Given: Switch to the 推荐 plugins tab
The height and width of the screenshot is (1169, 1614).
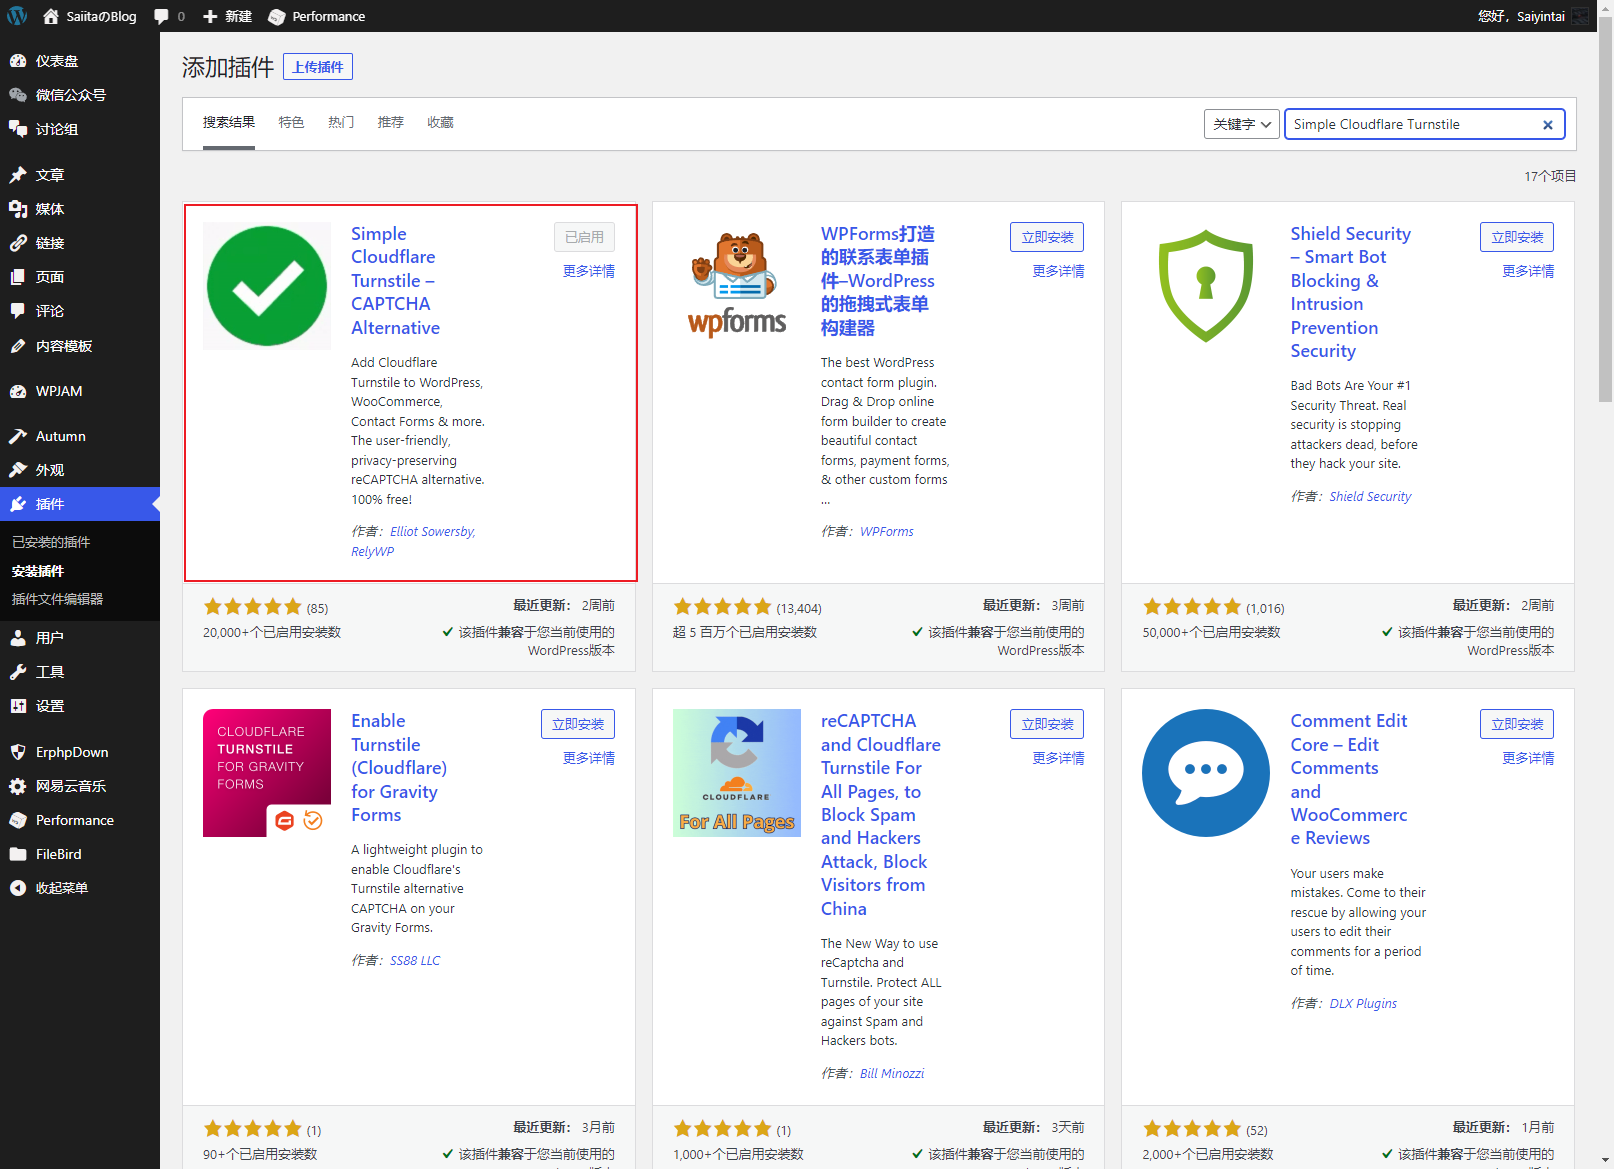Looking at the screenshot, I should (391, 122).
